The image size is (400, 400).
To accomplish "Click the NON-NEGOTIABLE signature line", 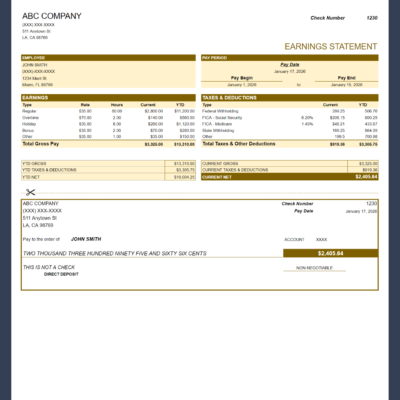I will (x=314, y=268).
